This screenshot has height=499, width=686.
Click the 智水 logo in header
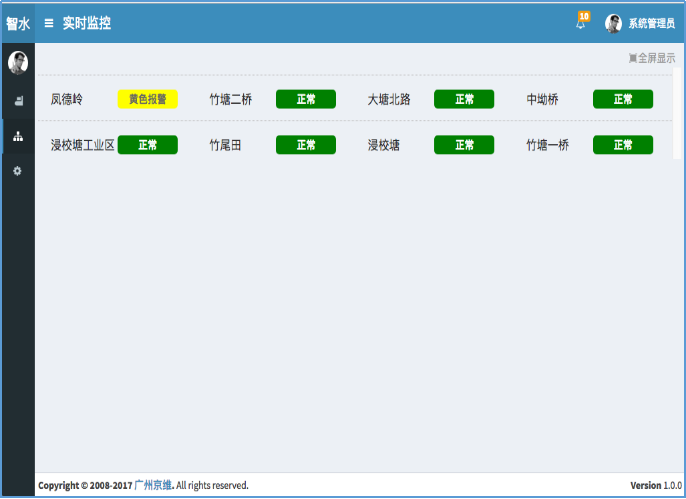(x=18, y=23)
